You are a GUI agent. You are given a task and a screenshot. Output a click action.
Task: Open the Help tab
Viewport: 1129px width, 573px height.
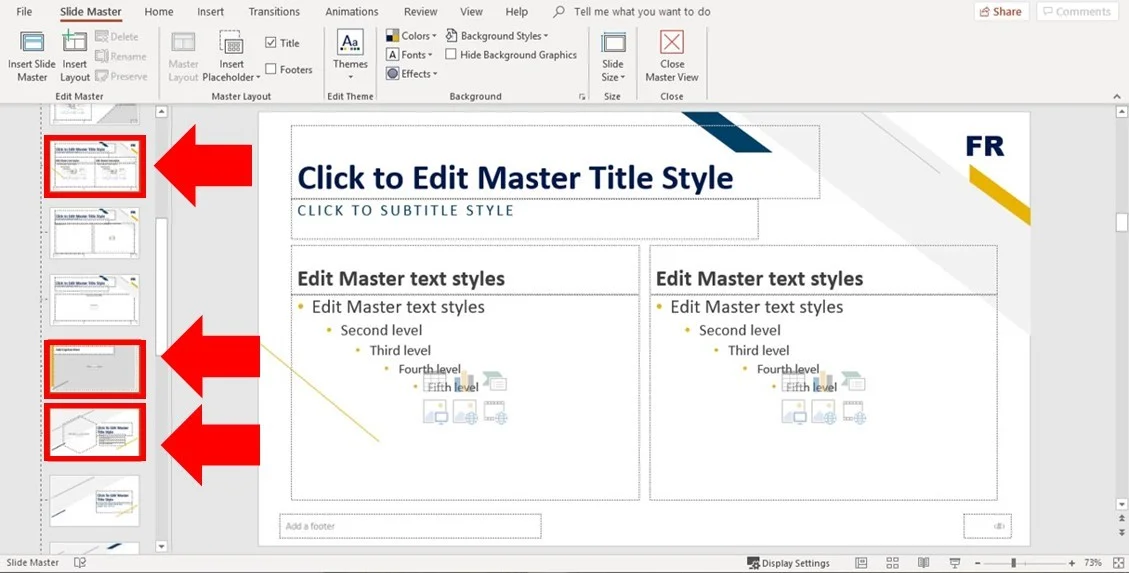(x=516, y=12)
